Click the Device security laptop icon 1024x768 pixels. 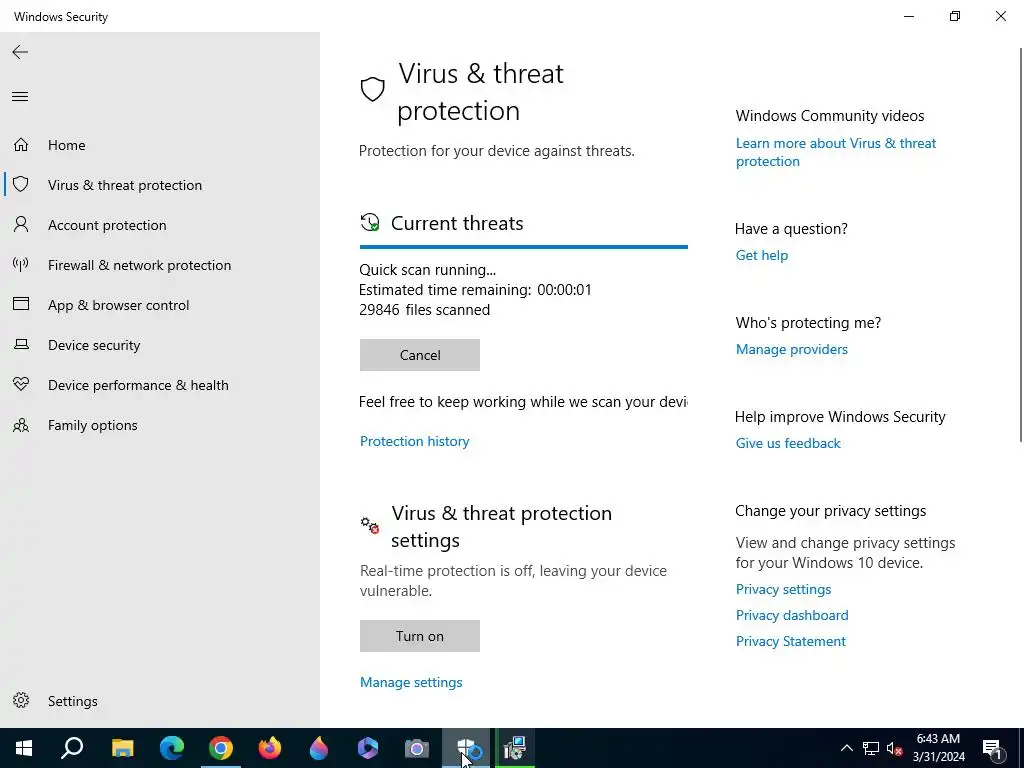click(21, 344)
